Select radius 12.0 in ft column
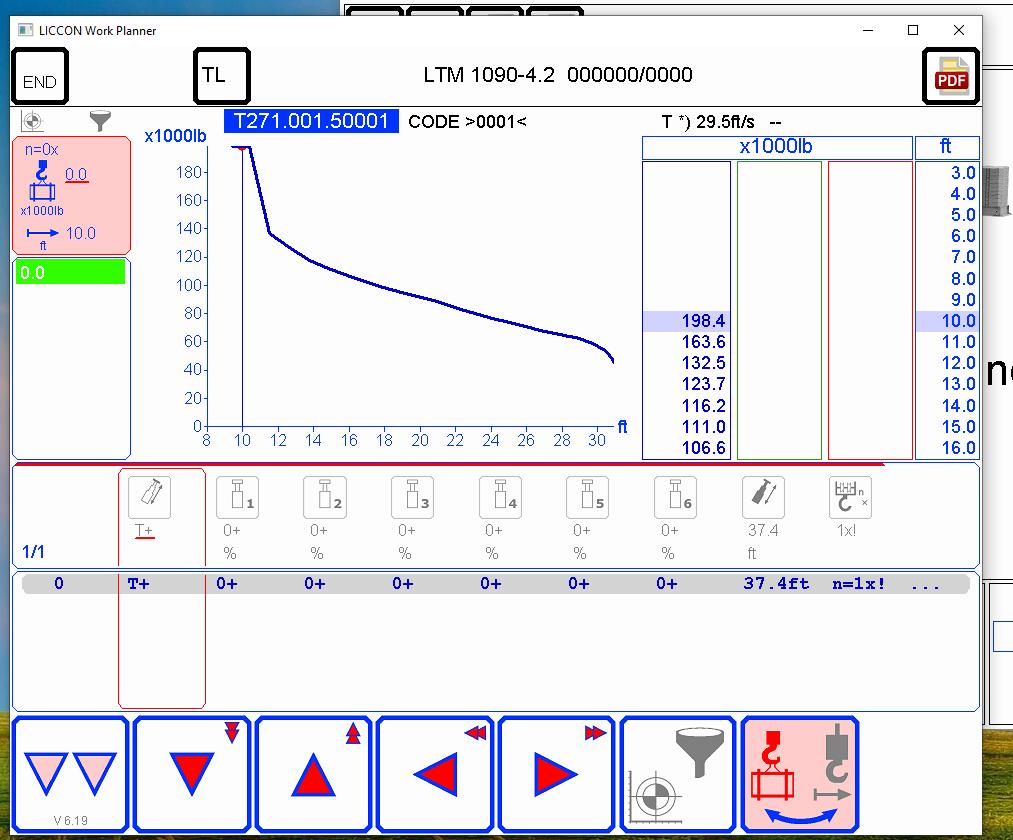1013x840 pixels. coord(959,363)
